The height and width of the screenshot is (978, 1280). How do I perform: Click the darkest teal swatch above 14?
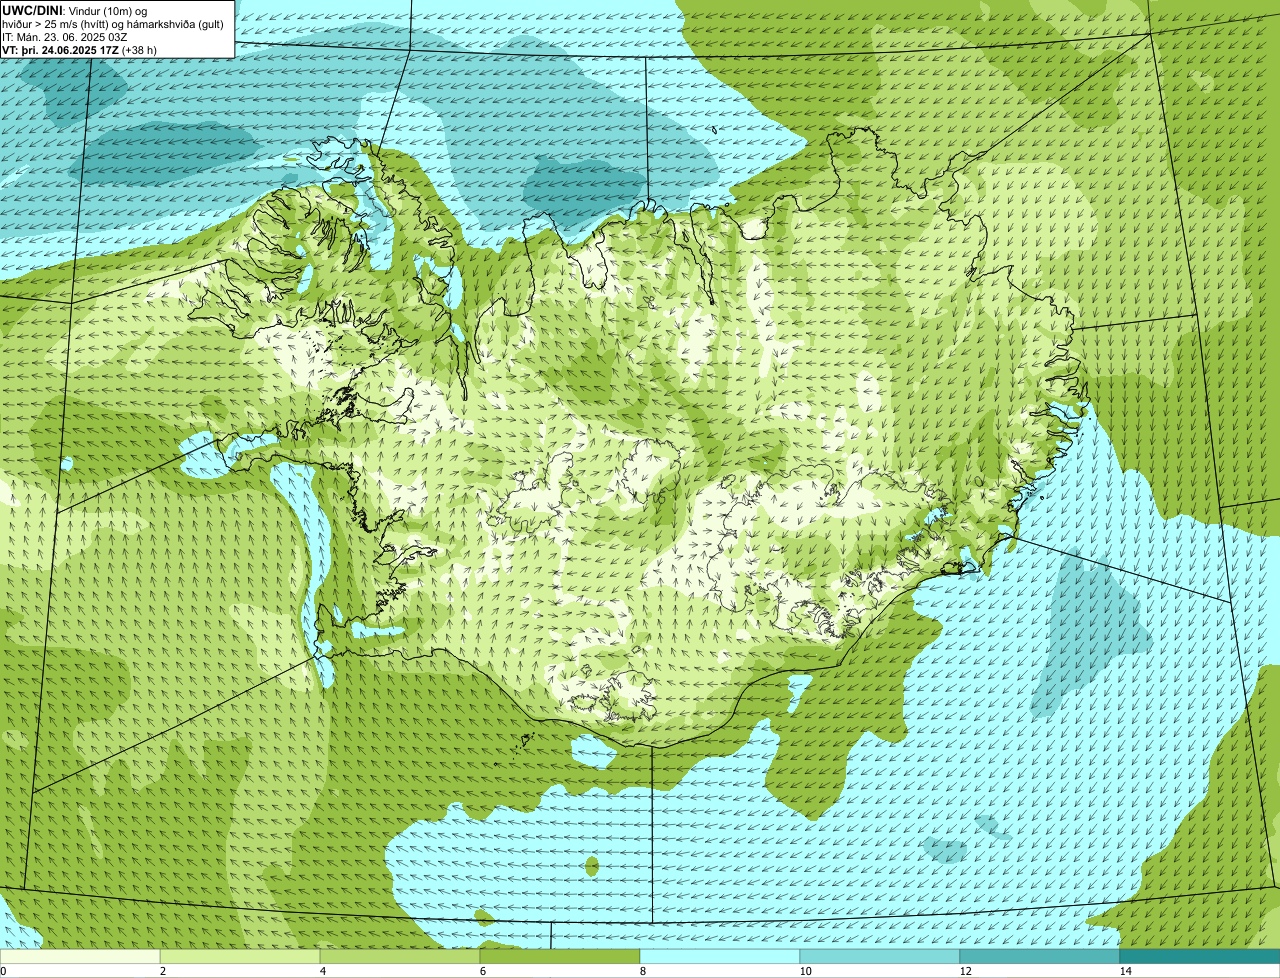tap(1200, 956)
